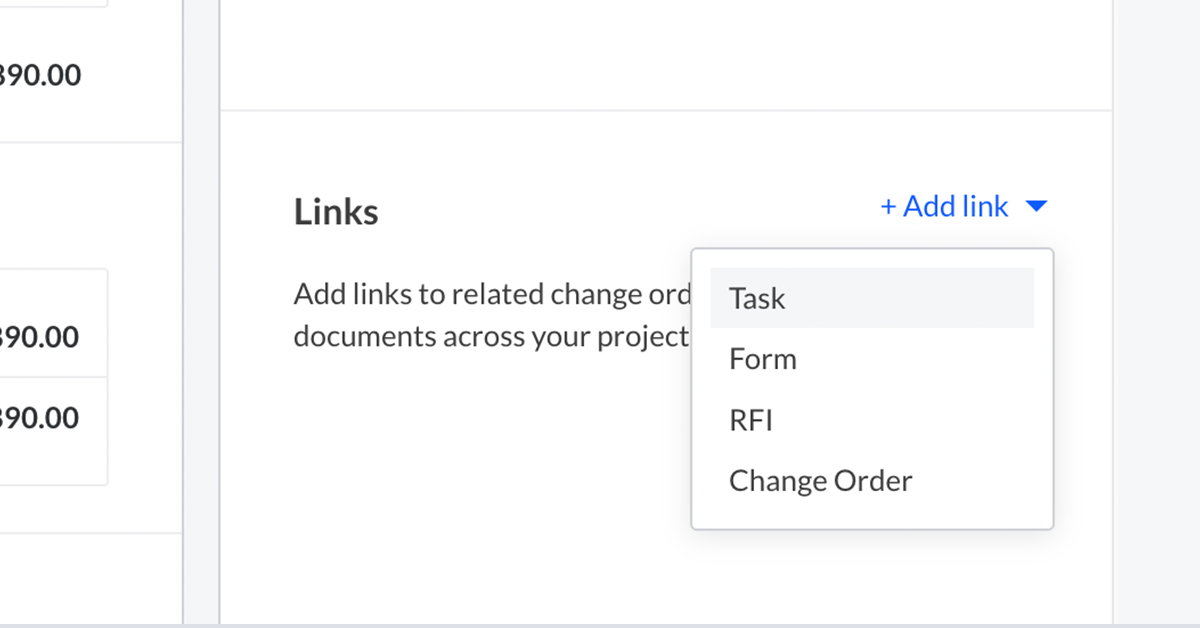Click the 390.00 amount in last table row
Screen dimensions: 1200x628
[x=40, y=417]
